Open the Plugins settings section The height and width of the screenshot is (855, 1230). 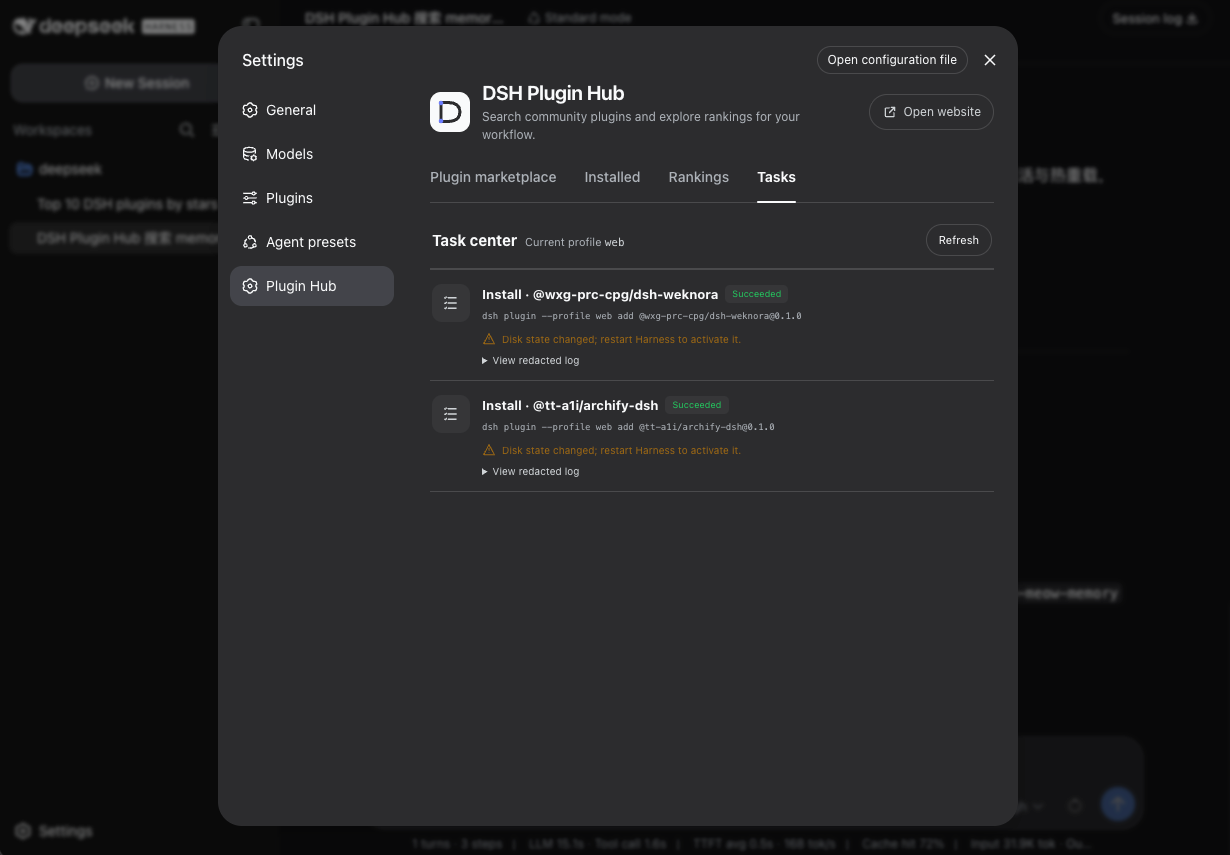click(x=311, y=198)
